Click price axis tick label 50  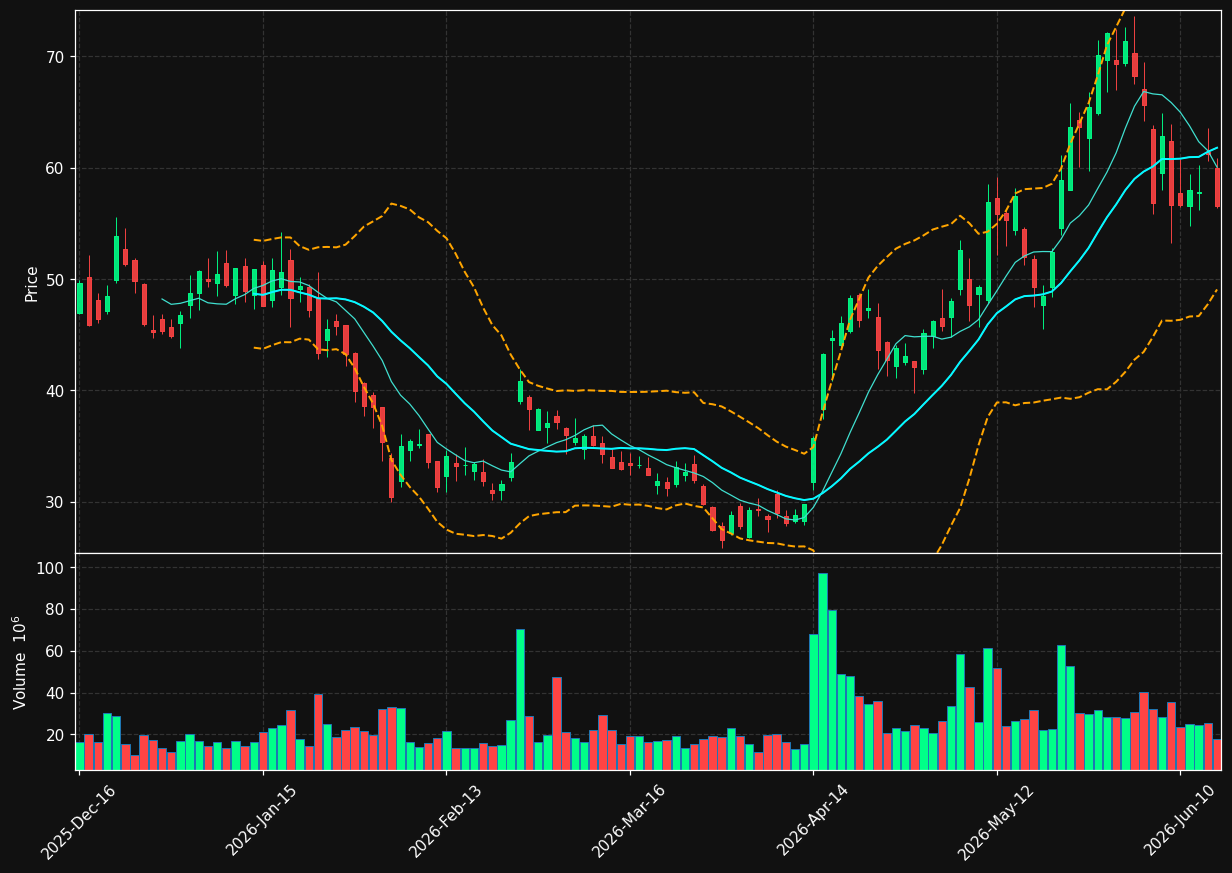coord(54,279)
